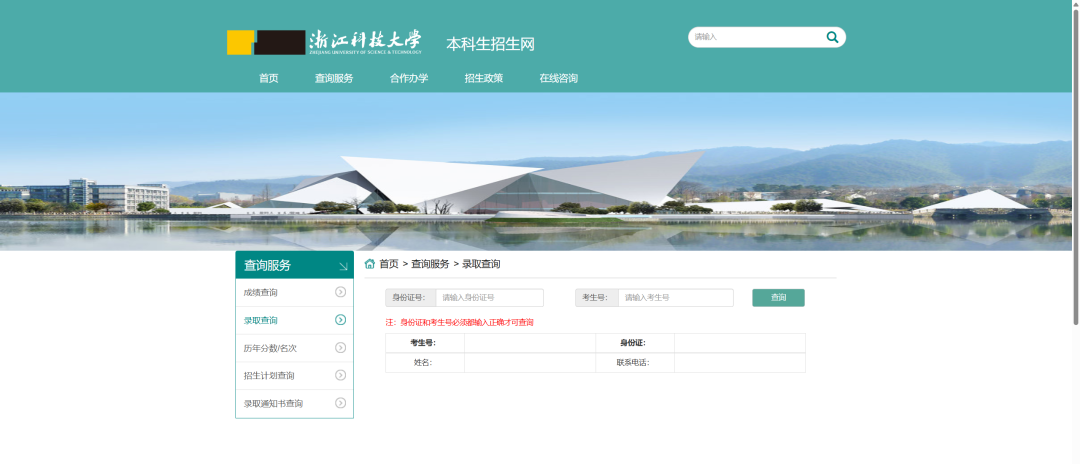Click the 联系电话: table cell
The width and height of the screenshot is (1080, 464).
(634, 363)
